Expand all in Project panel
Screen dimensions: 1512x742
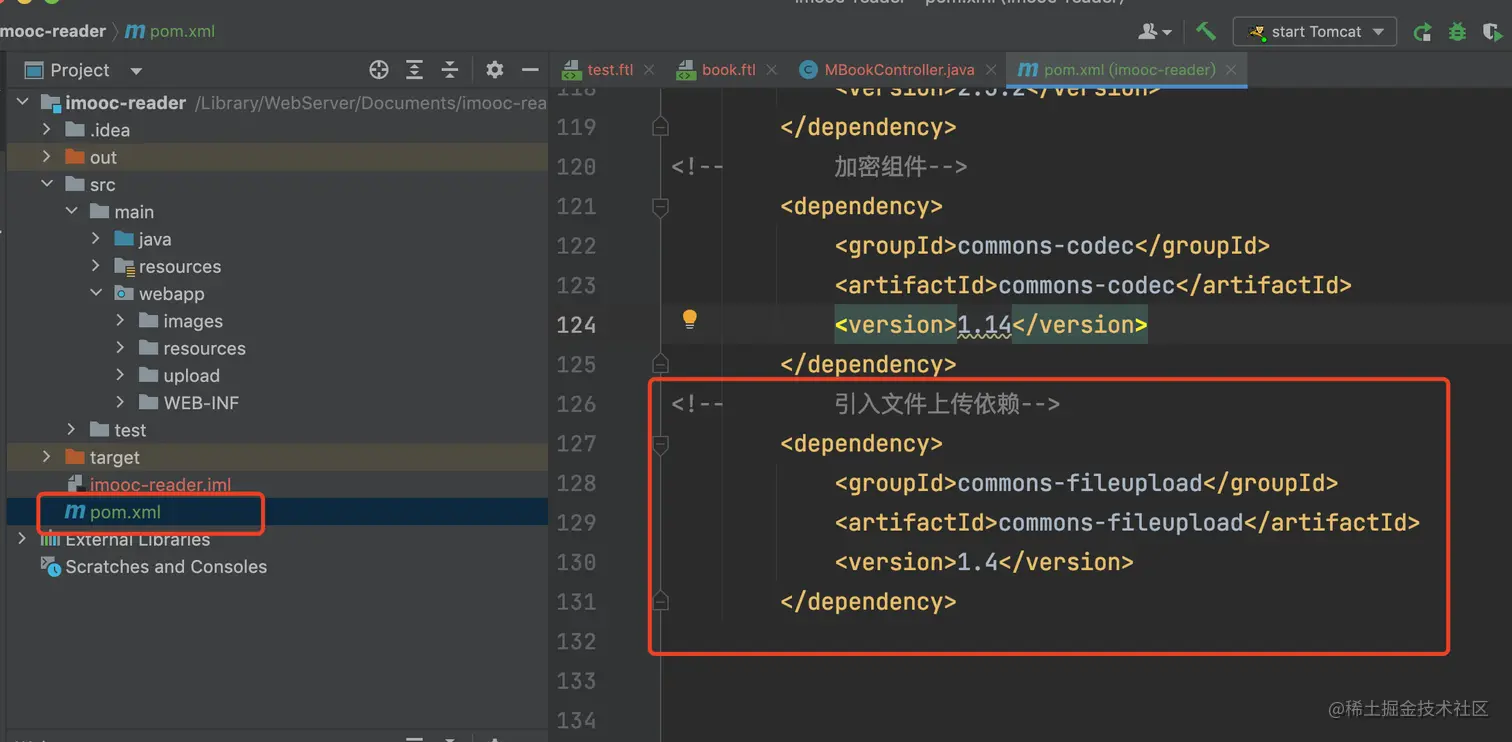click(414, 70)
